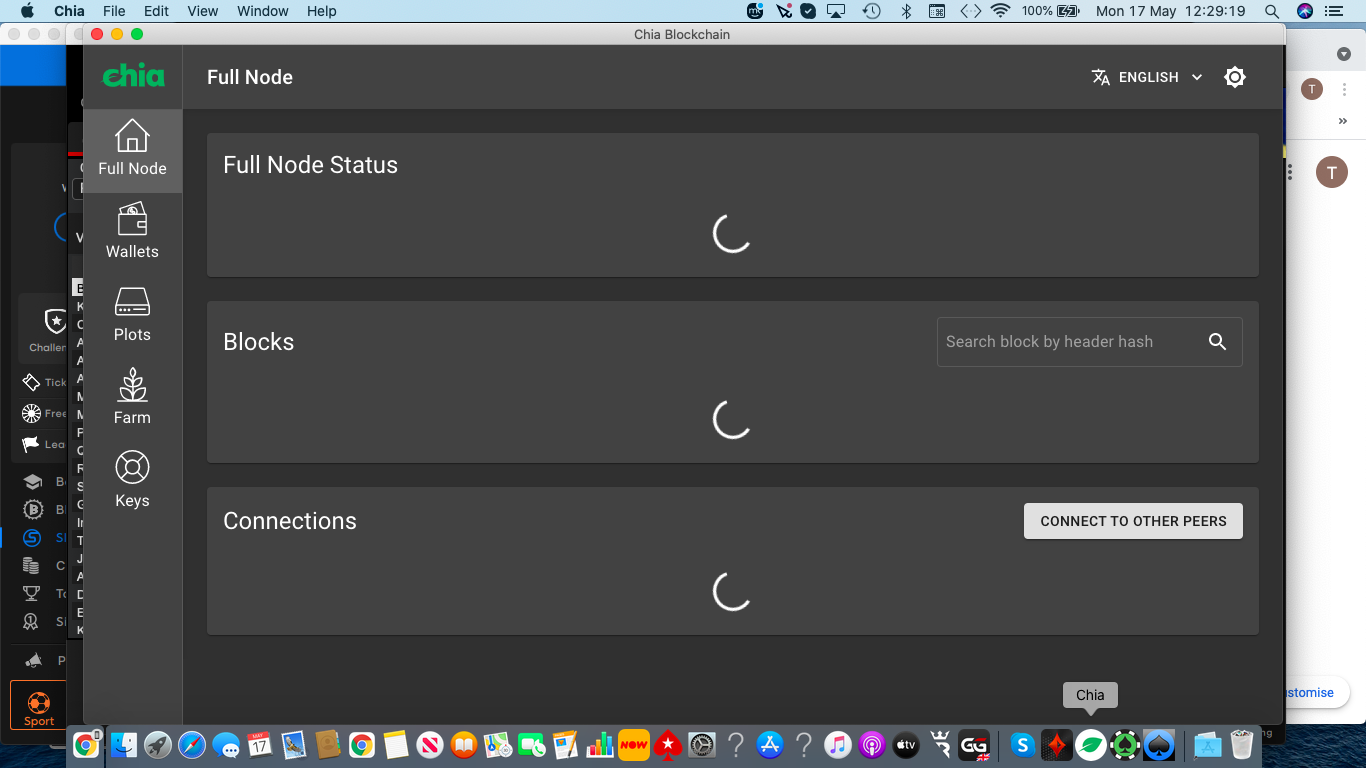Image resolution: width=1366 pixels, height=768 pixels.
Task: Open Messages from the Dock
Action: click(x=226, y=745)
